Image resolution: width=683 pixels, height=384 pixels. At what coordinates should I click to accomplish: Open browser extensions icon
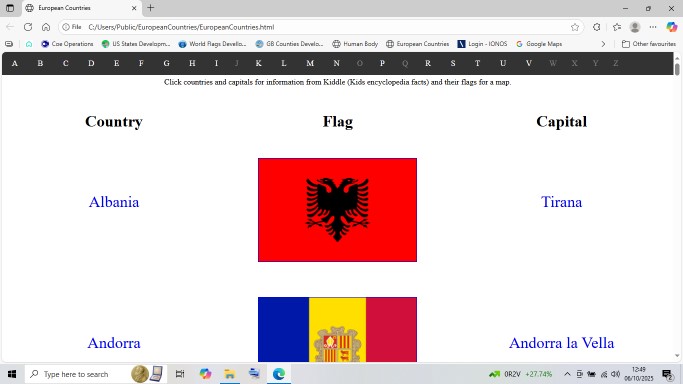(597, 27)
